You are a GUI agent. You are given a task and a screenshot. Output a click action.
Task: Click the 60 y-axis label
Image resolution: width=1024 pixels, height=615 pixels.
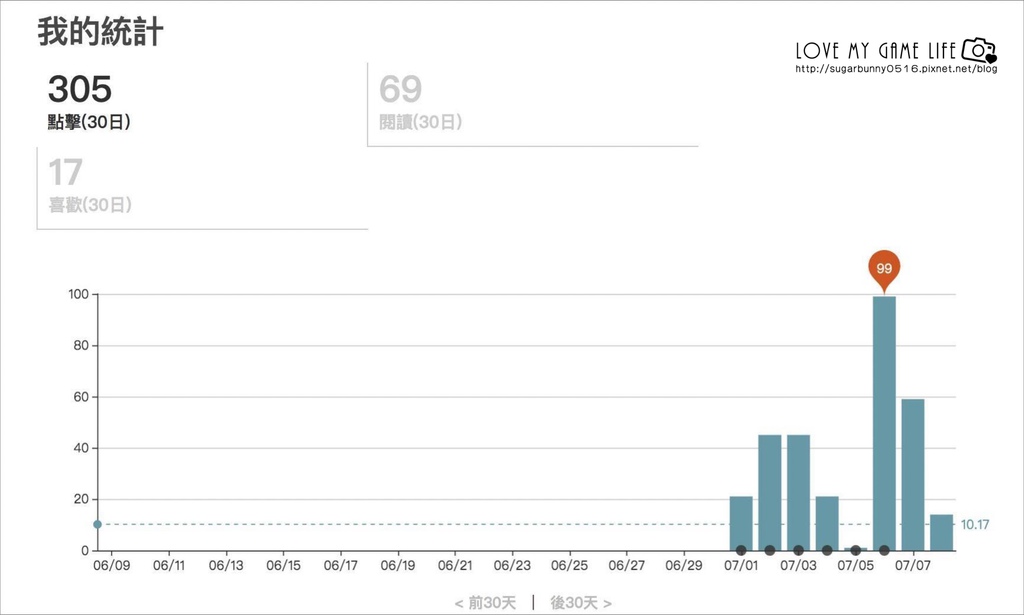[81, 397]
